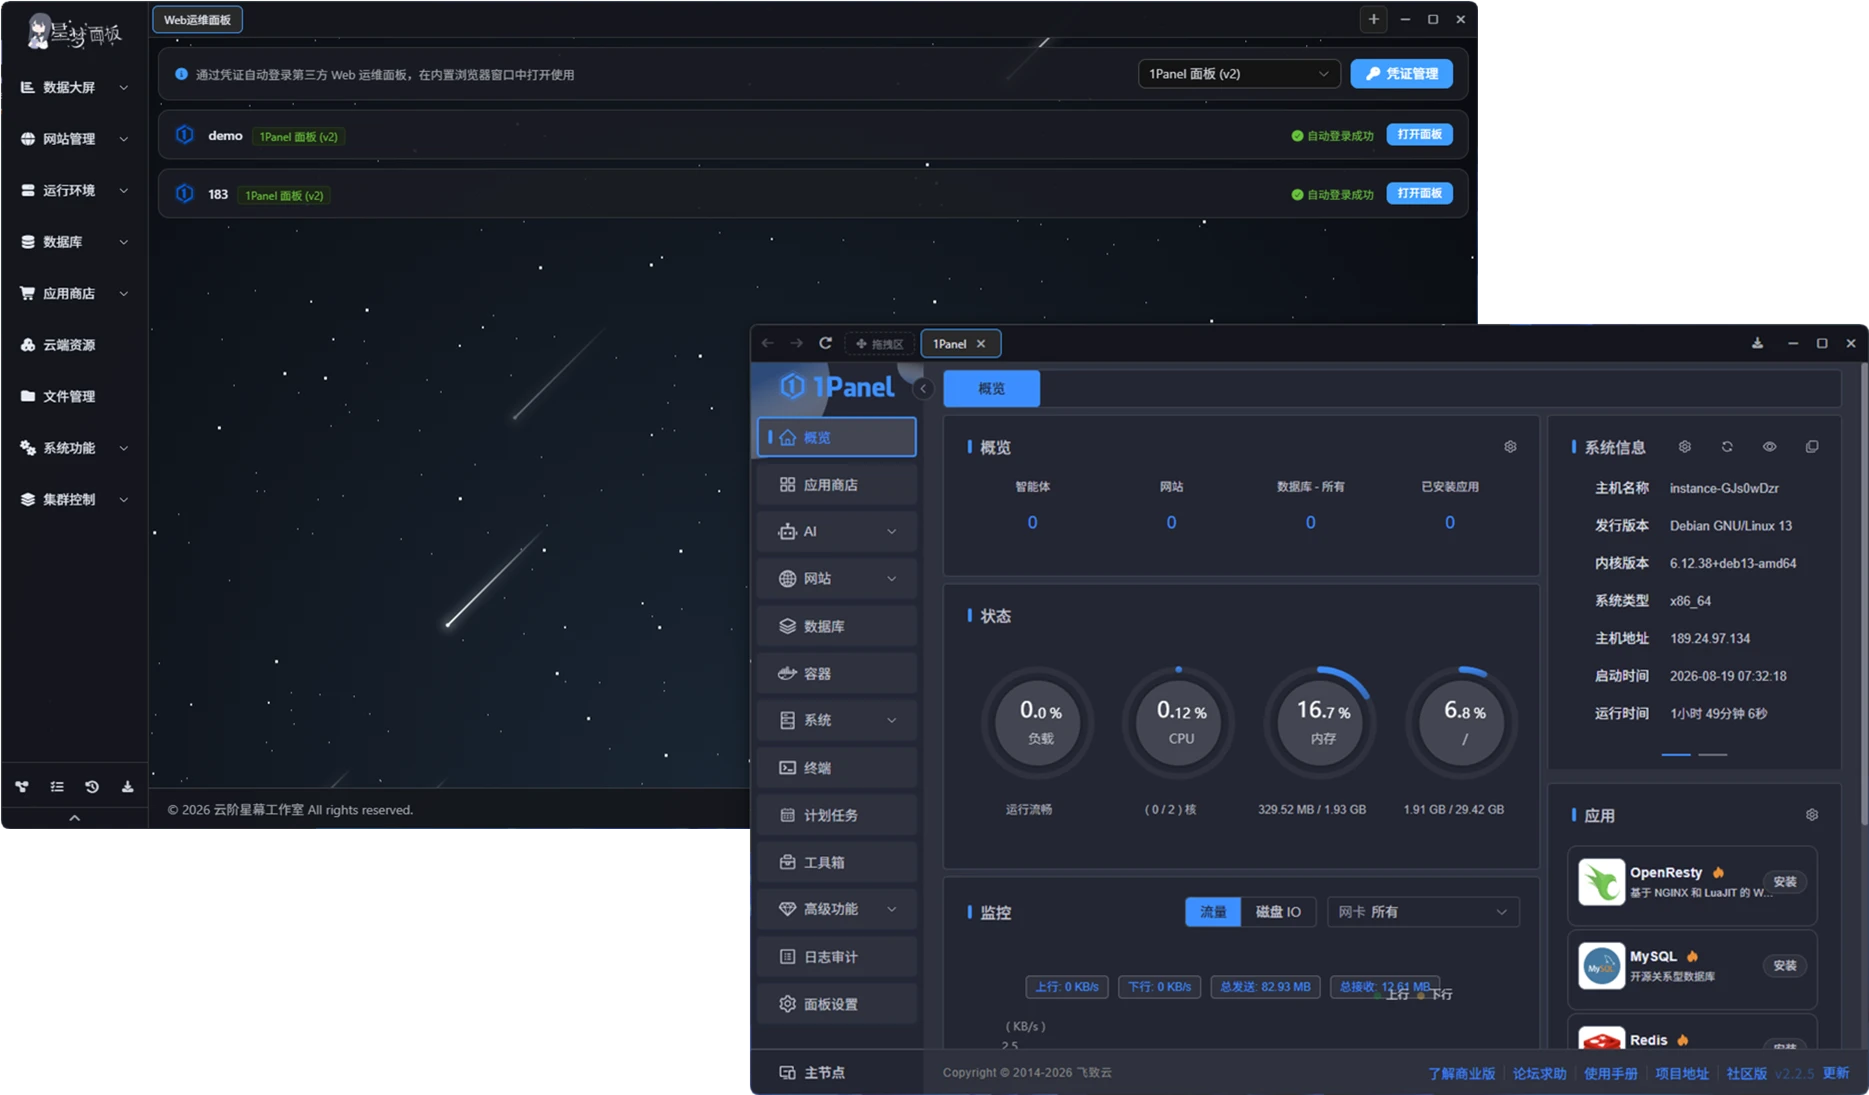Open 日志审计 in the 1Panel sidebar
Viewport: 1869px width, 1095px height.
tap(837, 957)
